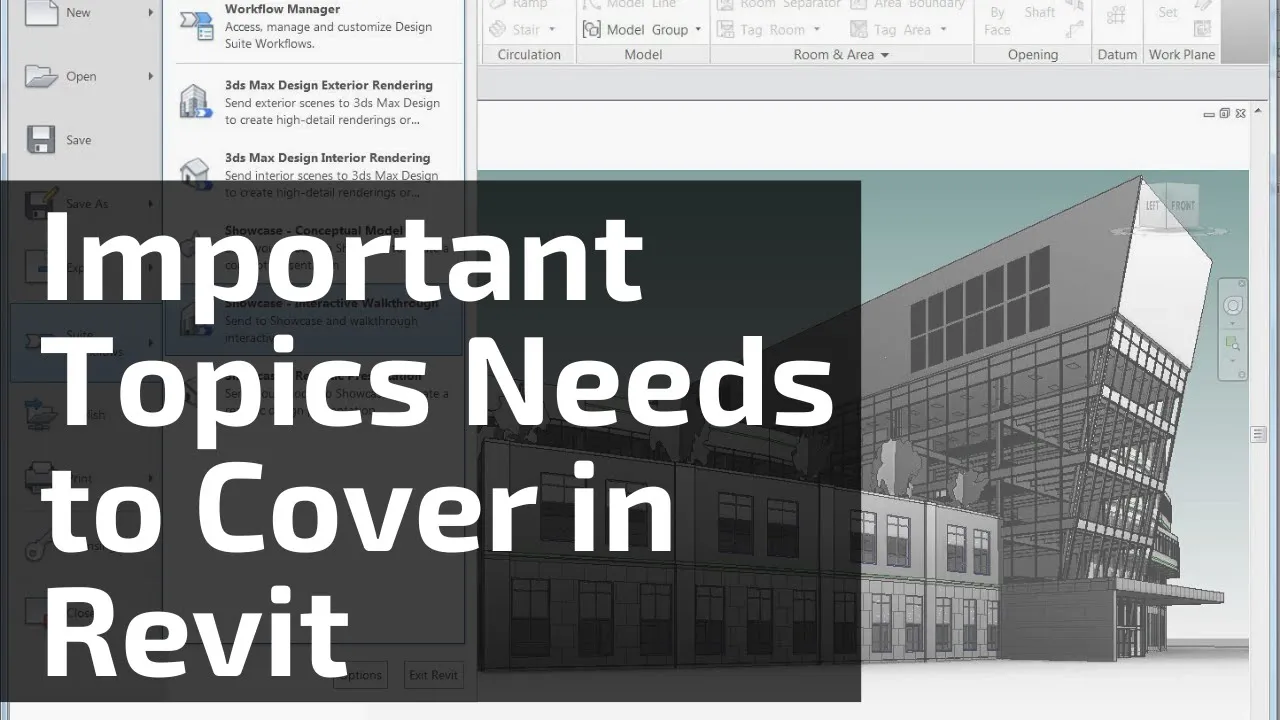Click the Datum grid icon

point(1117,15)
